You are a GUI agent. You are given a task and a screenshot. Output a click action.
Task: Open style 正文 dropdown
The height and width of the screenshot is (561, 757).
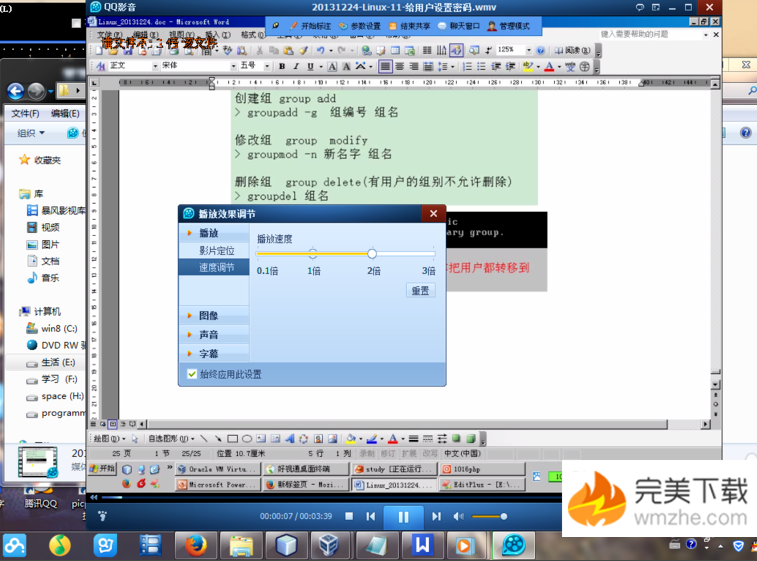pos(155,66)
